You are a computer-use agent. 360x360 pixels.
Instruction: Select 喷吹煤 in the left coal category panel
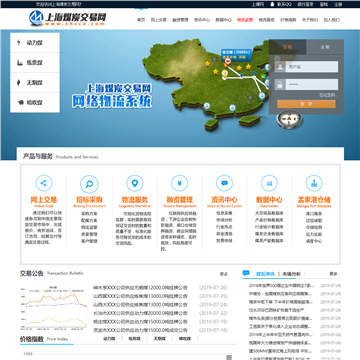click(x=35, y=102)
